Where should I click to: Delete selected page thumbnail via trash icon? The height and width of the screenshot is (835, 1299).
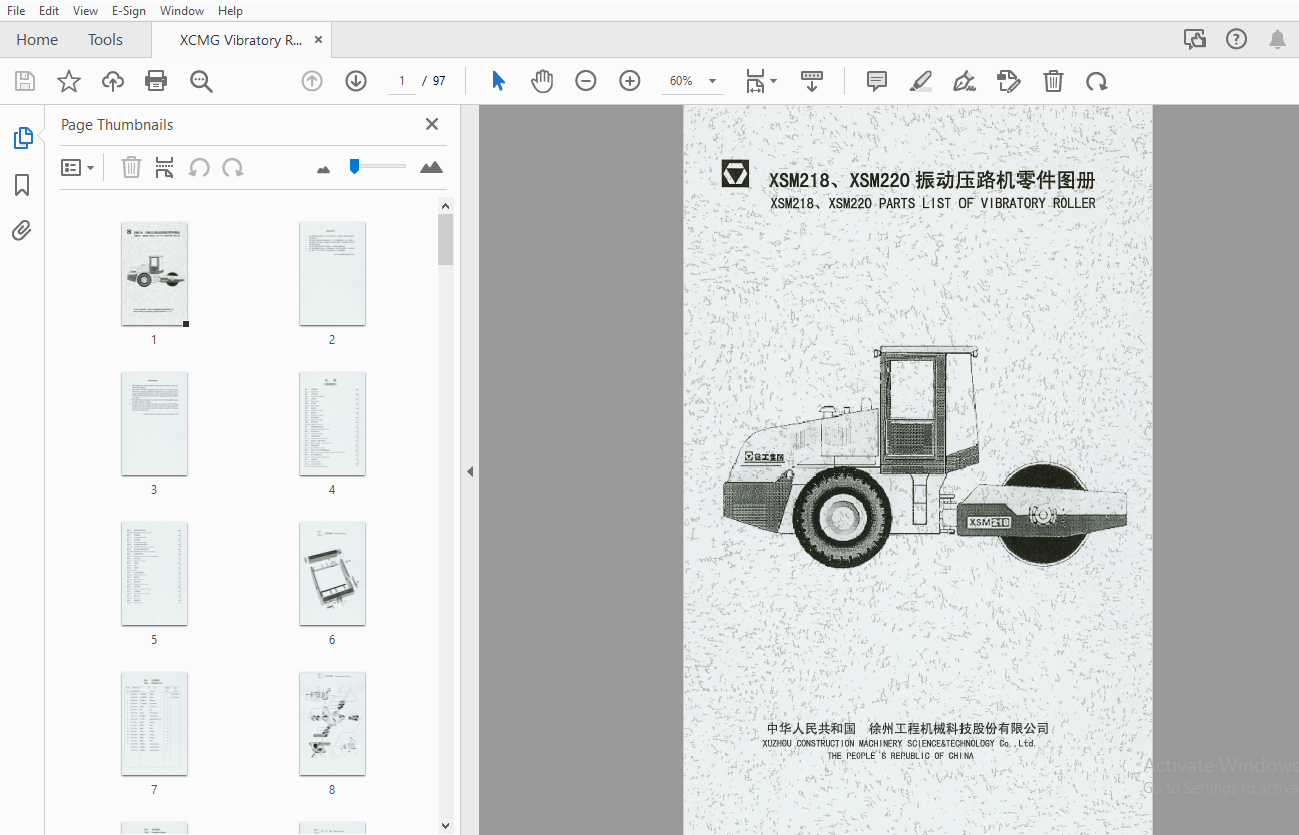tap(131, 167)
